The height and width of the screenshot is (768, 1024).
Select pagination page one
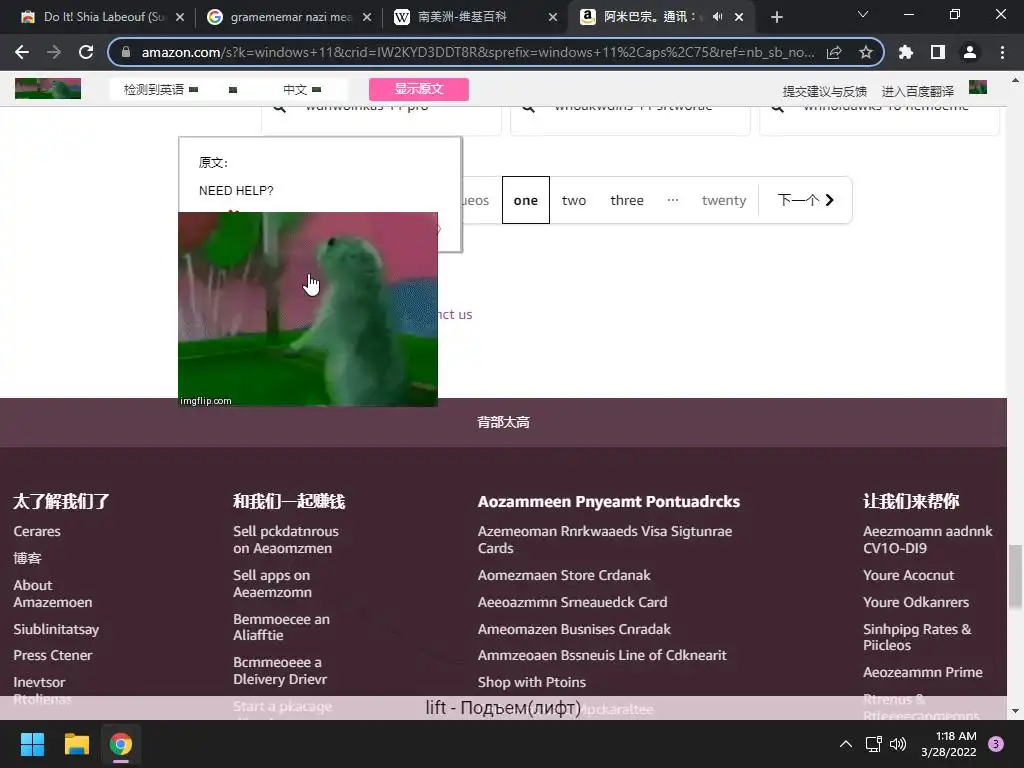[x=526, y=200]
